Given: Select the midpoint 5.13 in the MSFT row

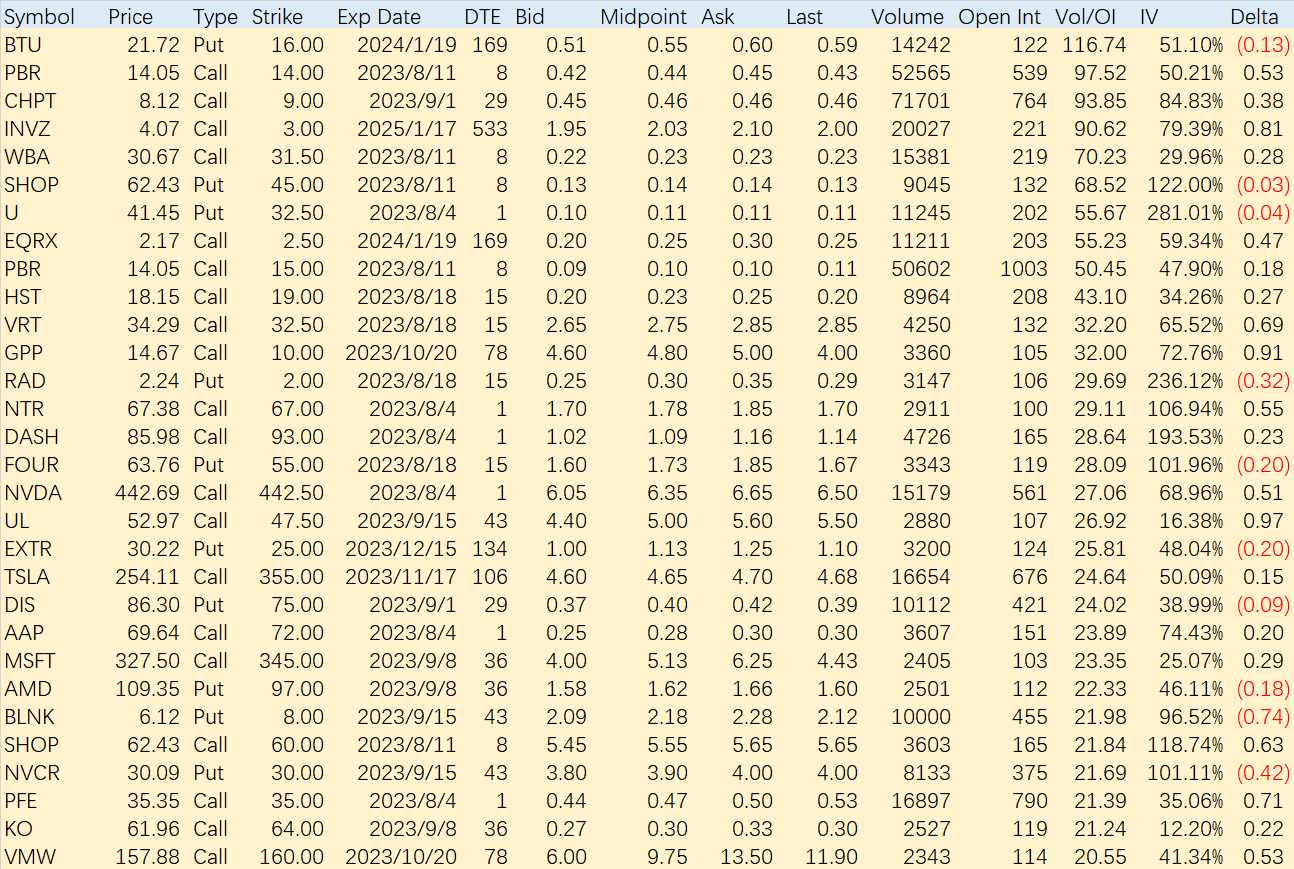Looking at the screenshot, I should pyautogui.click(x=667, y=661).
